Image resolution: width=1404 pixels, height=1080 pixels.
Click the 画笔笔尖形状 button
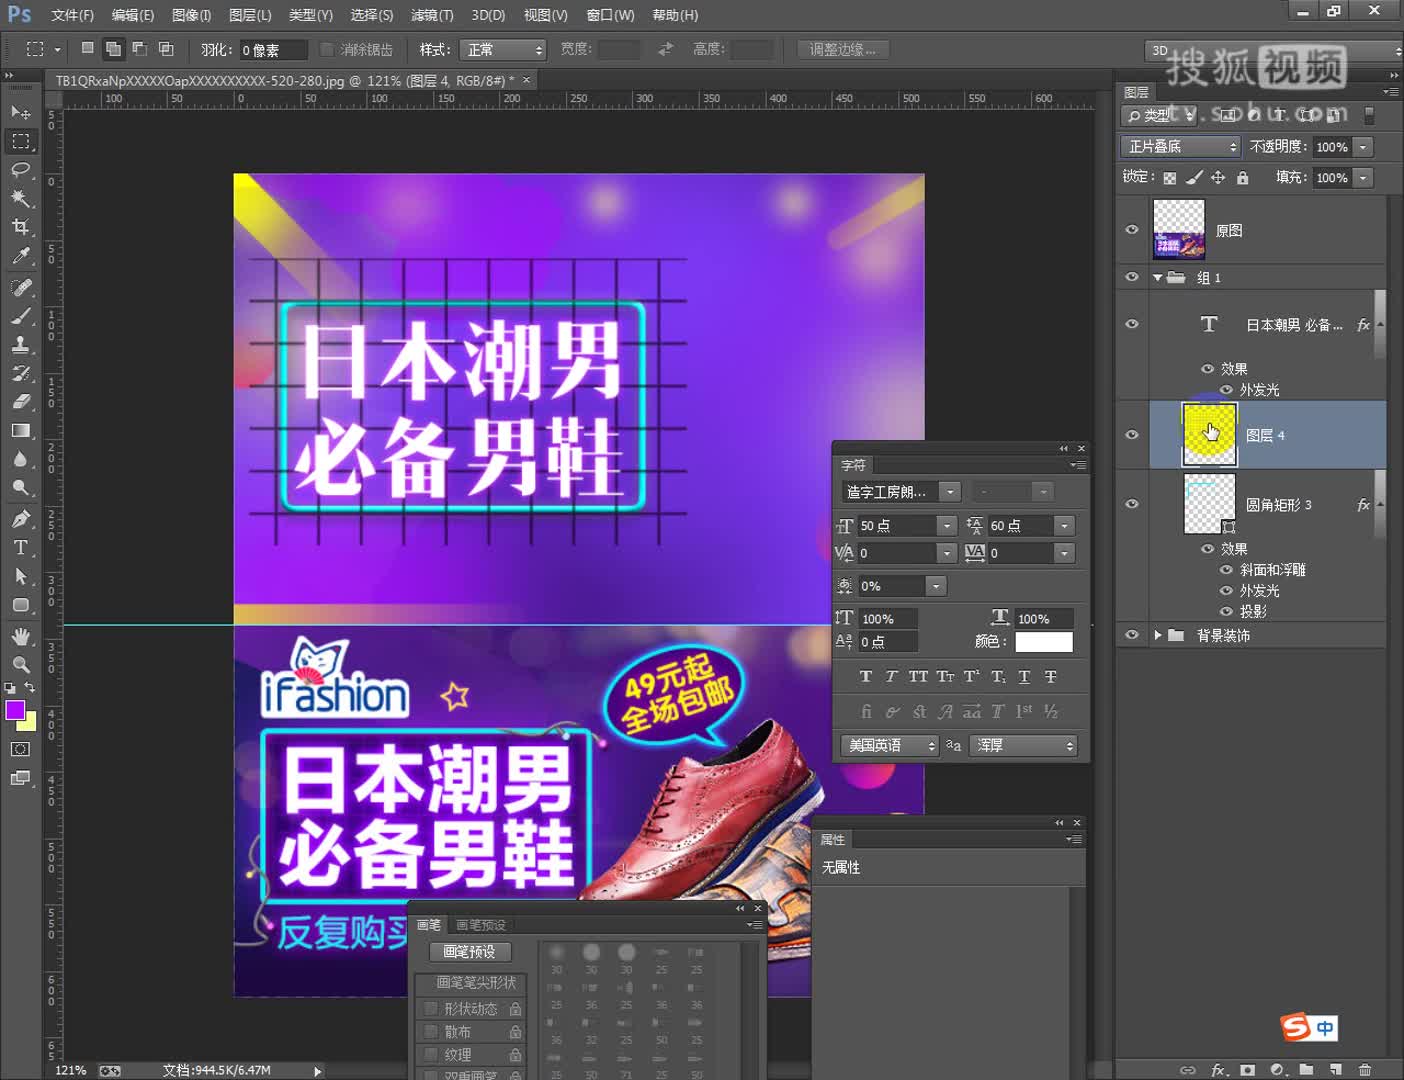[x=470, y=983]
